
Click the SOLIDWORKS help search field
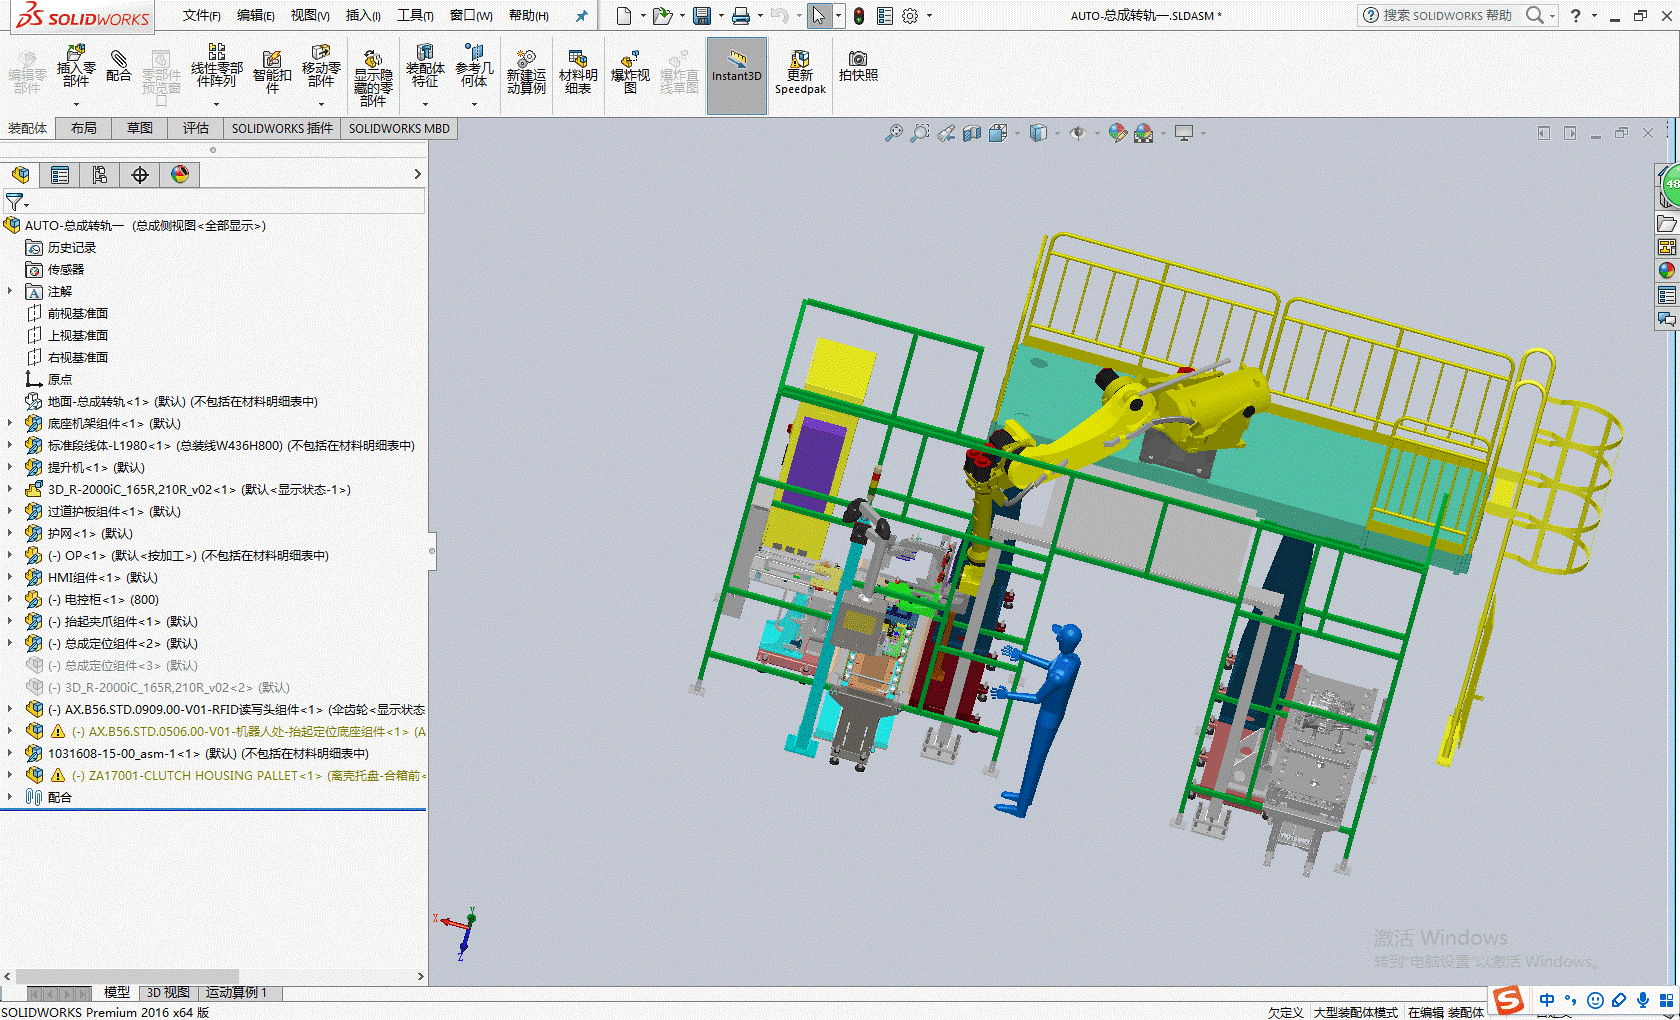pos(1447,15)
